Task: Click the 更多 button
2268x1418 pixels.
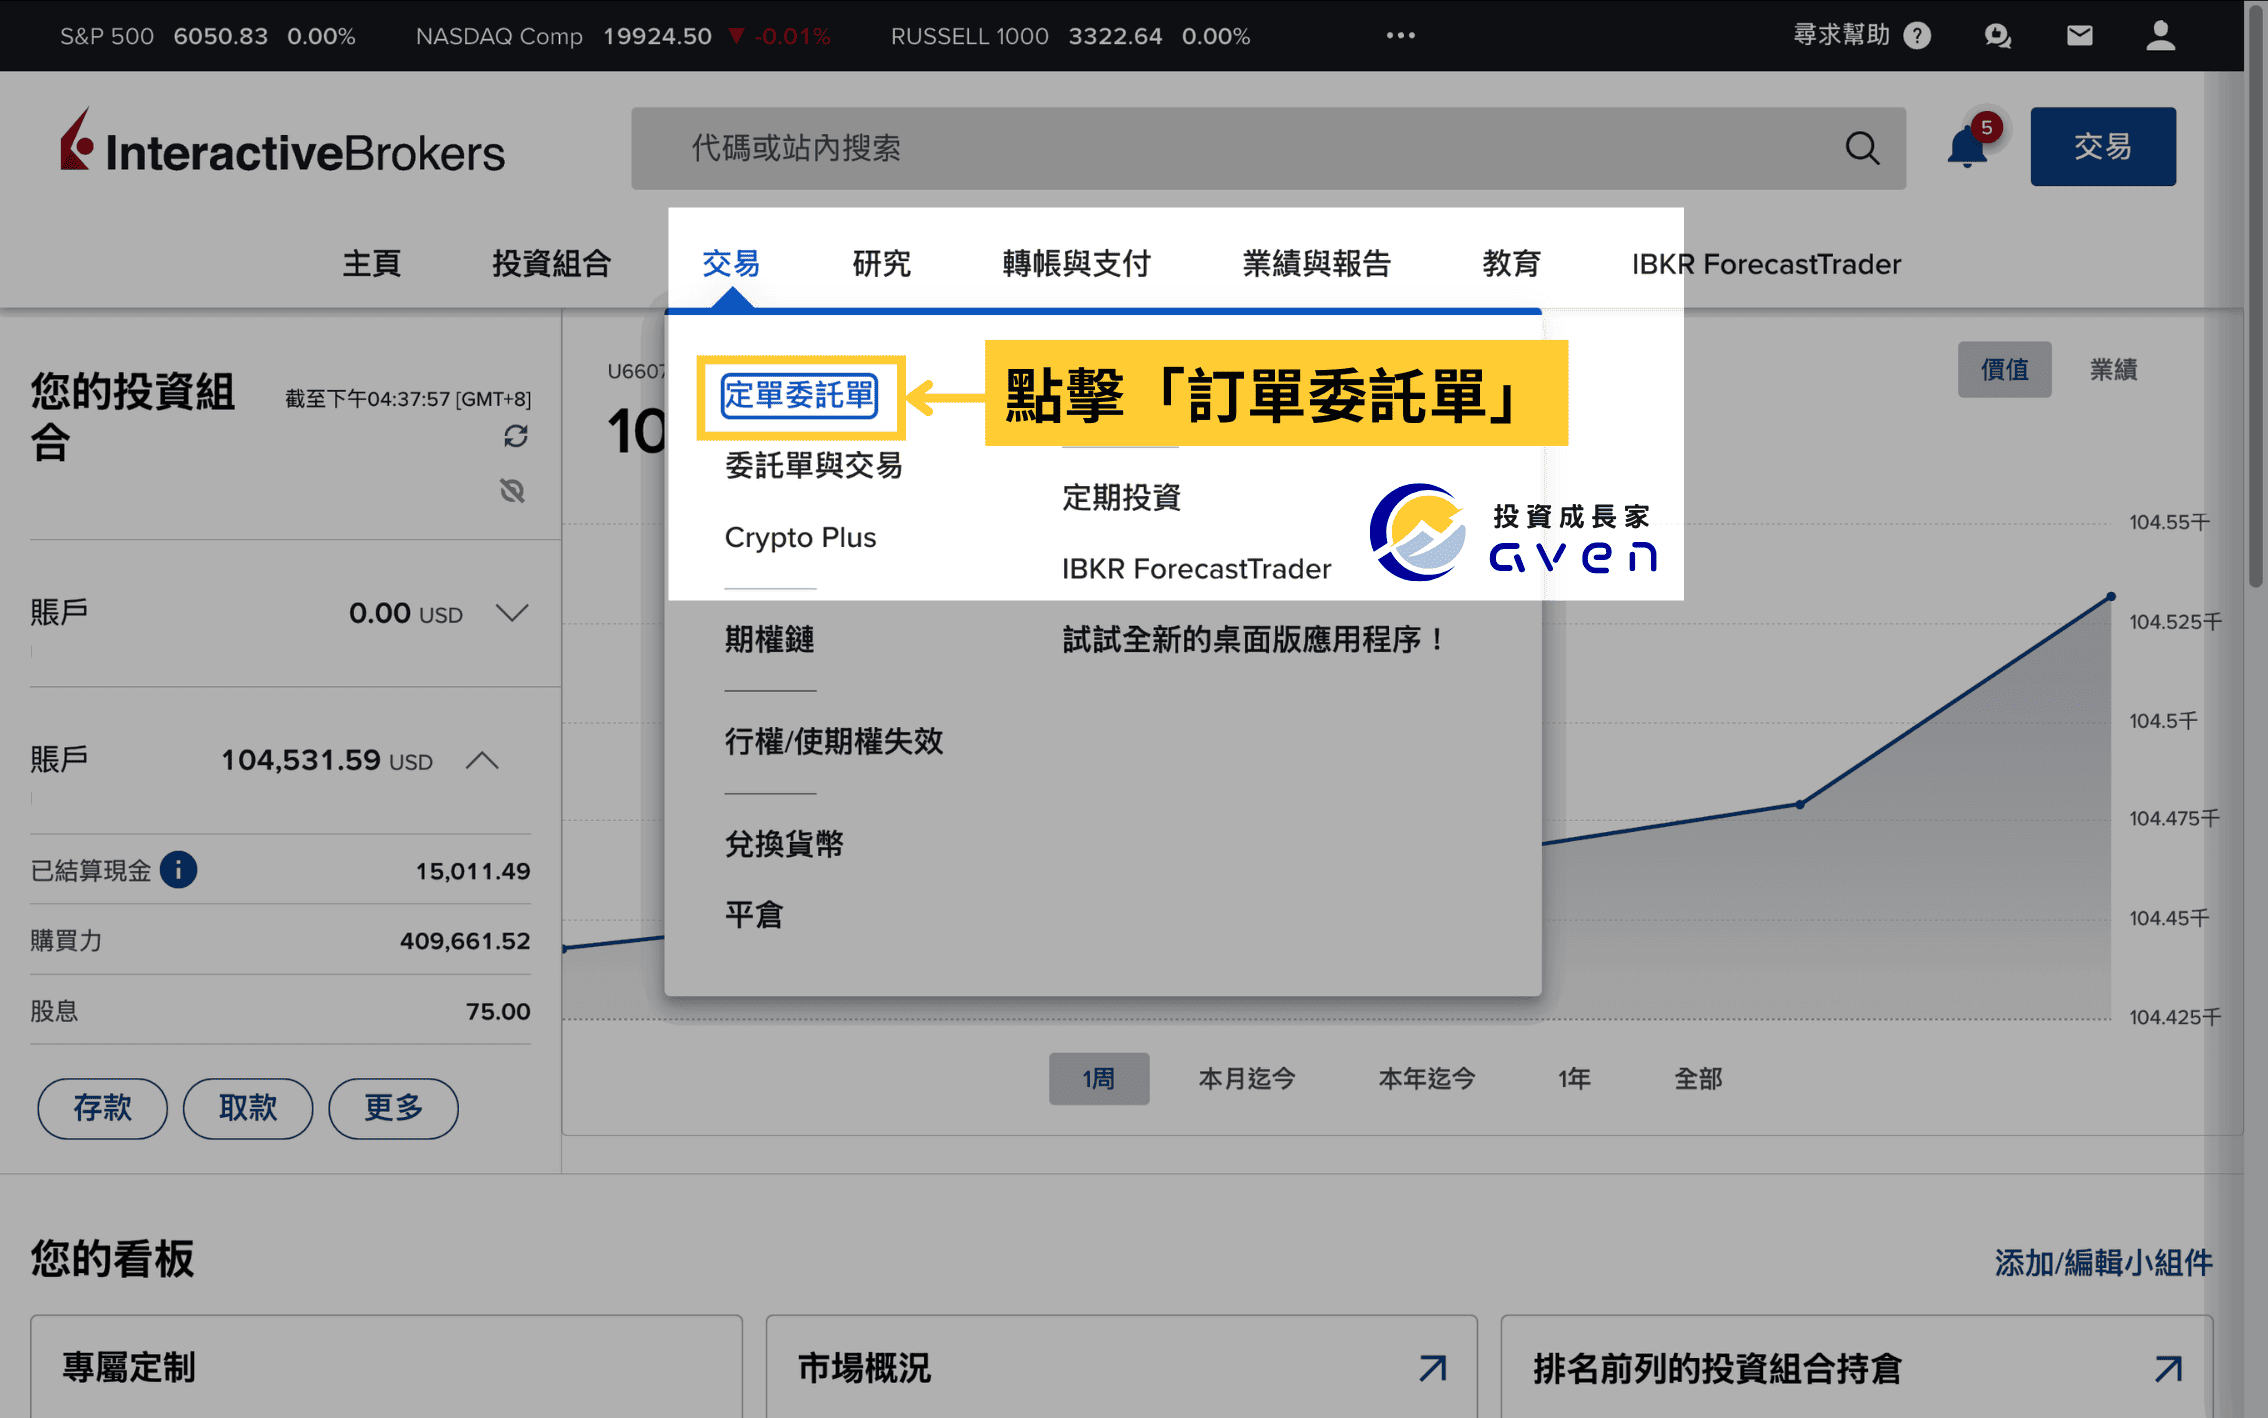Action: (x=393, y=1107)
